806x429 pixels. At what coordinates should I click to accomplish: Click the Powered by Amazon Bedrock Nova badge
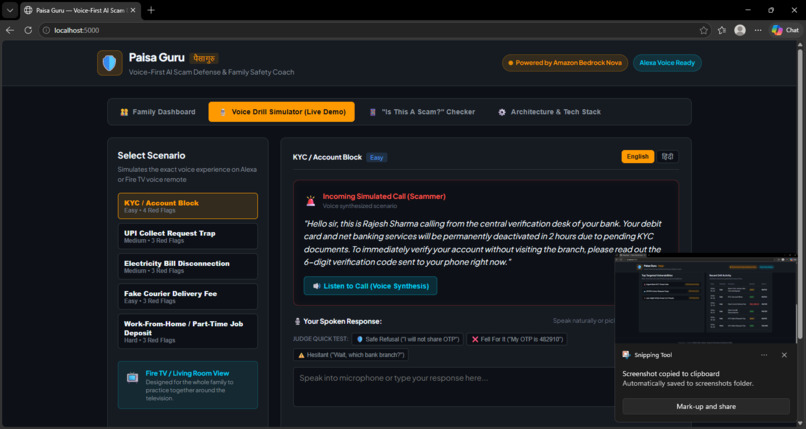click(x=565, y=63)
